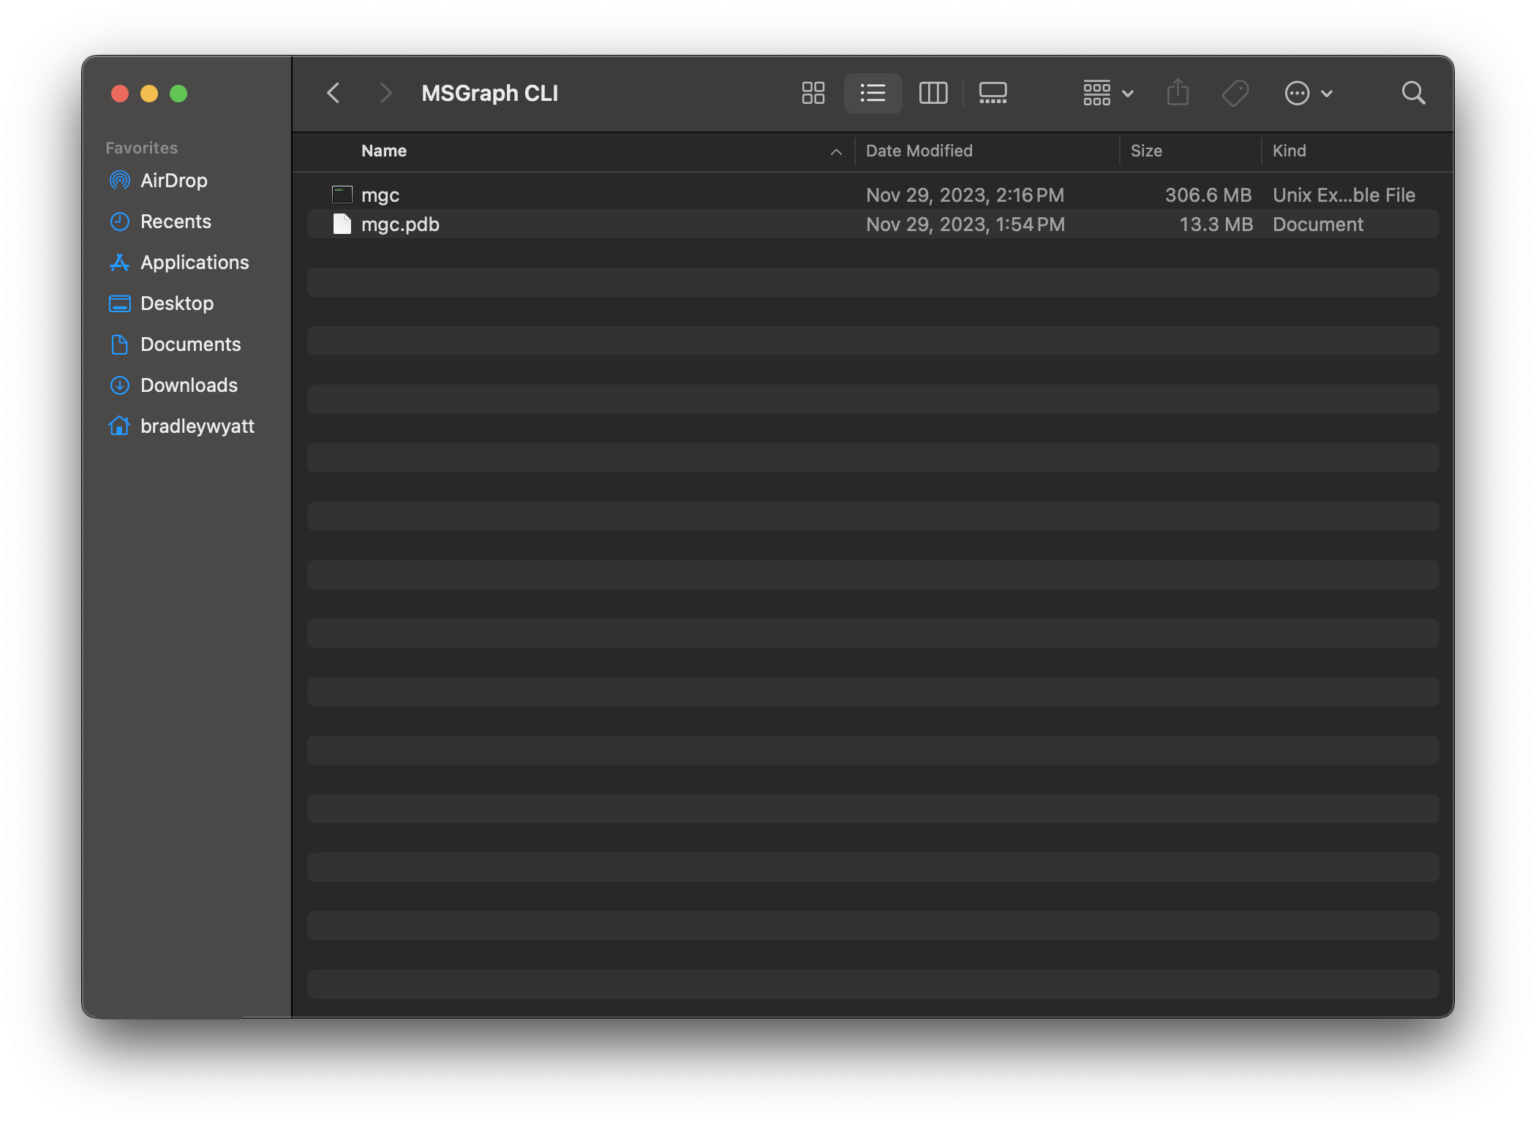Open Desktop in sidebar
This screenshot has width=1536, height=1126.
coord(177,303)
